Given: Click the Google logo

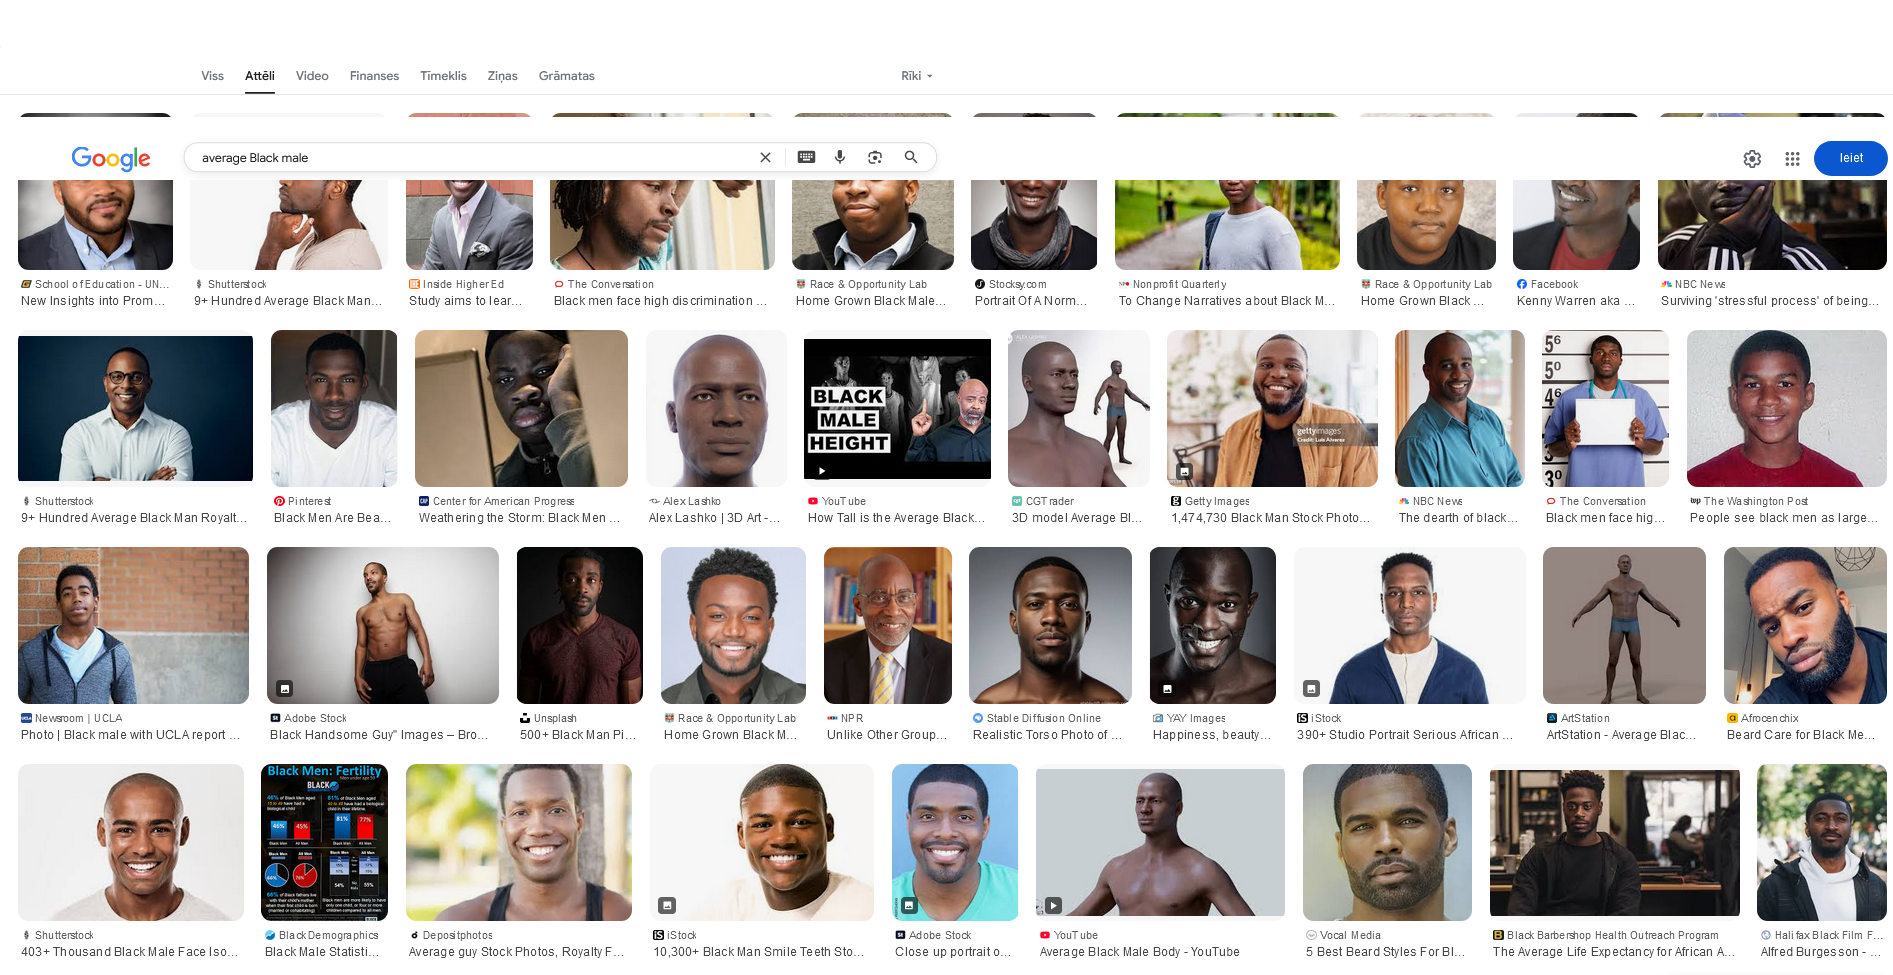Looking at the screenshot, I should tap(111, 158).
